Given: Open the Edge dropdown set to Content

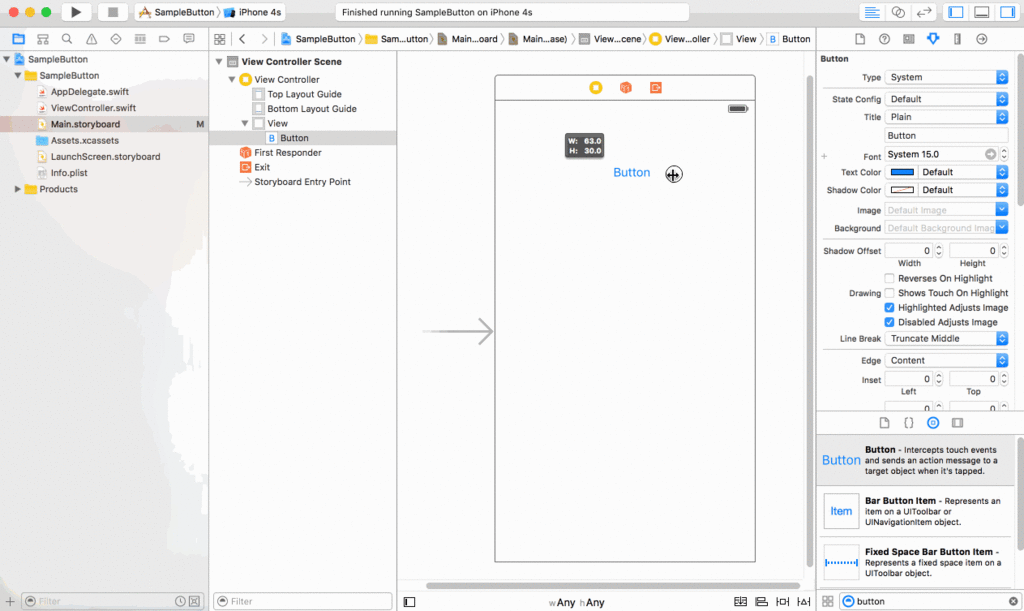Looking at the screenshot, I should (946, 360).
